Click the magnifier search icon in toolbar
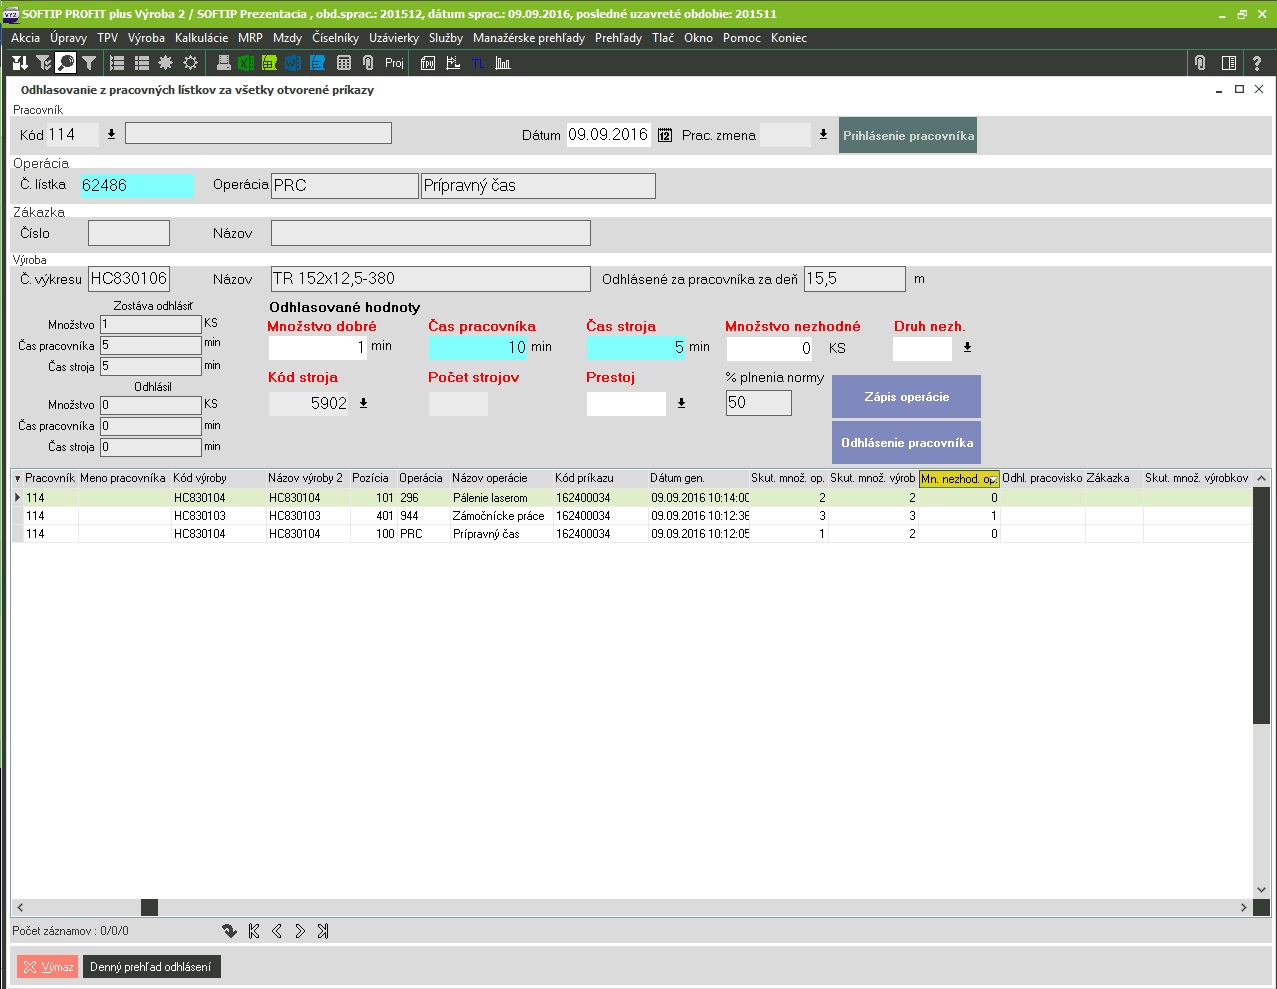1277x989 pixels. (66, 63)
